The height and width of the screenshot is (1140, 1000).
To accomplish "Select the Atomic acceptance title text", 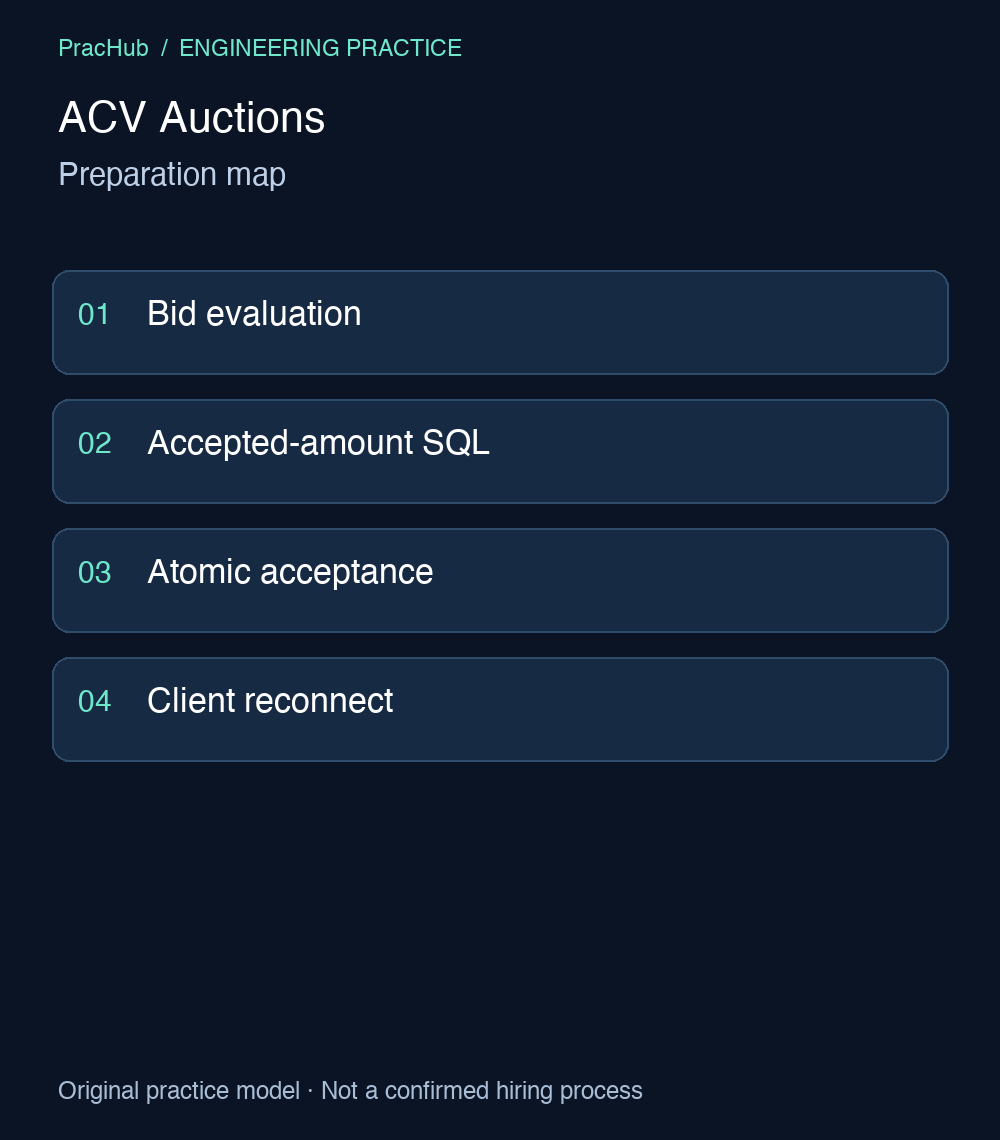I will (290, 572).
